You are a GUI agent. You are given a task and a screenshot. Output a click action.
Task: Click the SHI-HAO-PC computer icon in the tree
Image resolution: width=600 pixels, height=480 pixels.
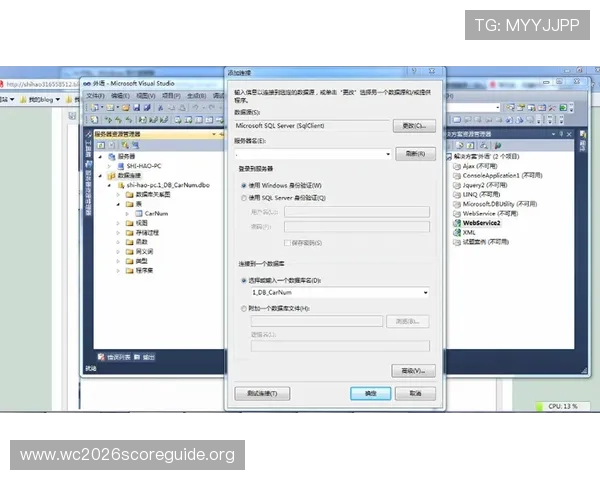pyautogui.click(x=121, y=166)
